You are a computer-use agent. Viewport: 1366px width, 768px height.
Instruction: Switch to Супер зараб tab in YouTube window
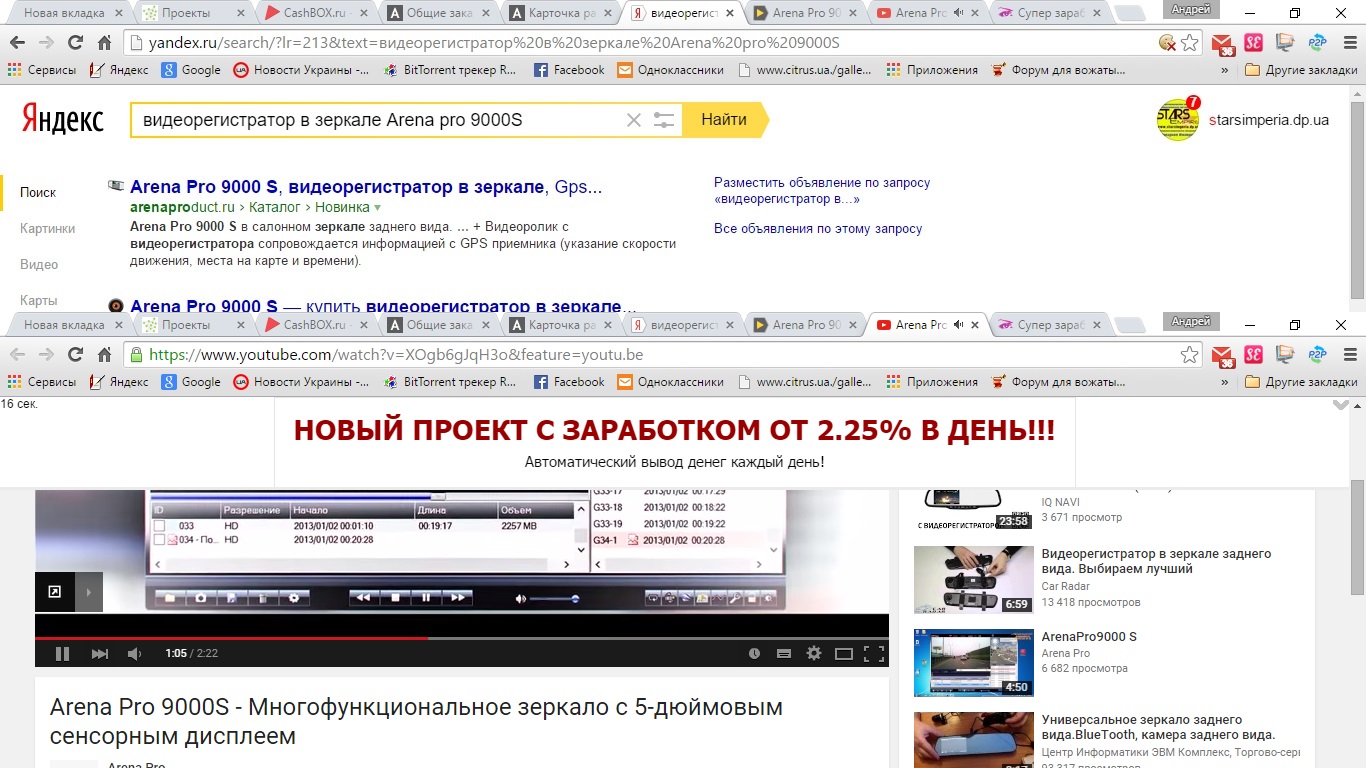tap(1048, 325)
